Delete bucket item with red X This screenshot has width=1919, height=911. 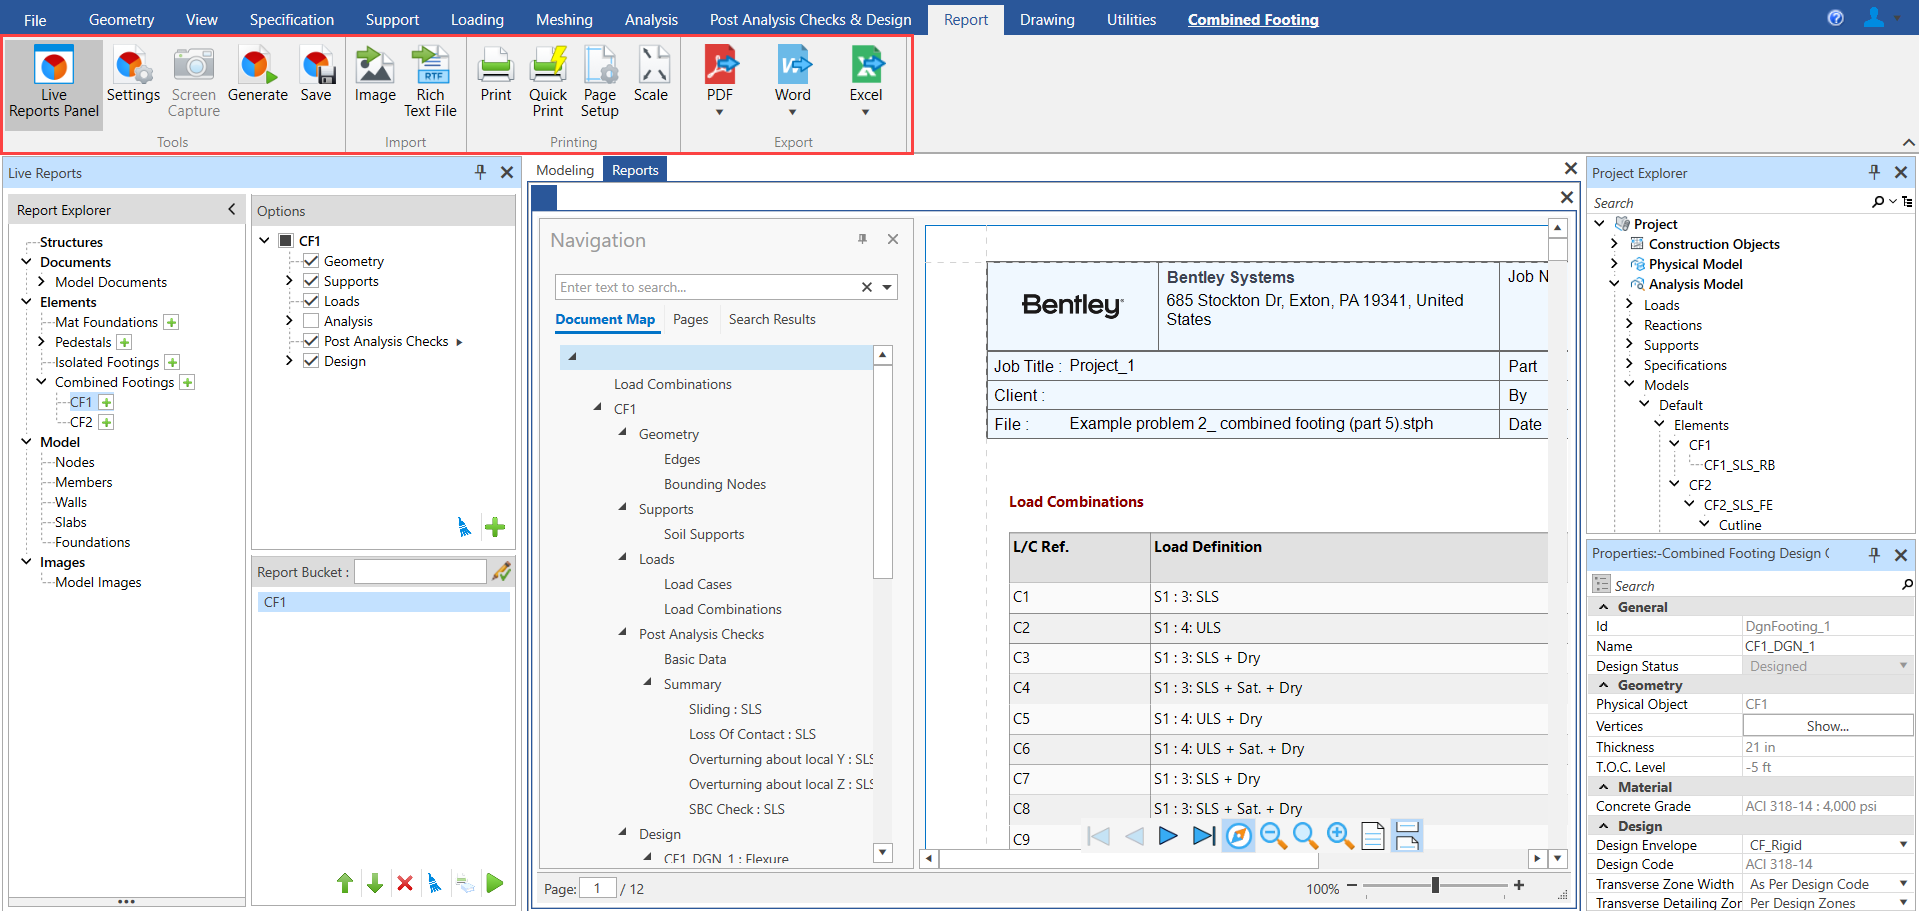point(405,883)
